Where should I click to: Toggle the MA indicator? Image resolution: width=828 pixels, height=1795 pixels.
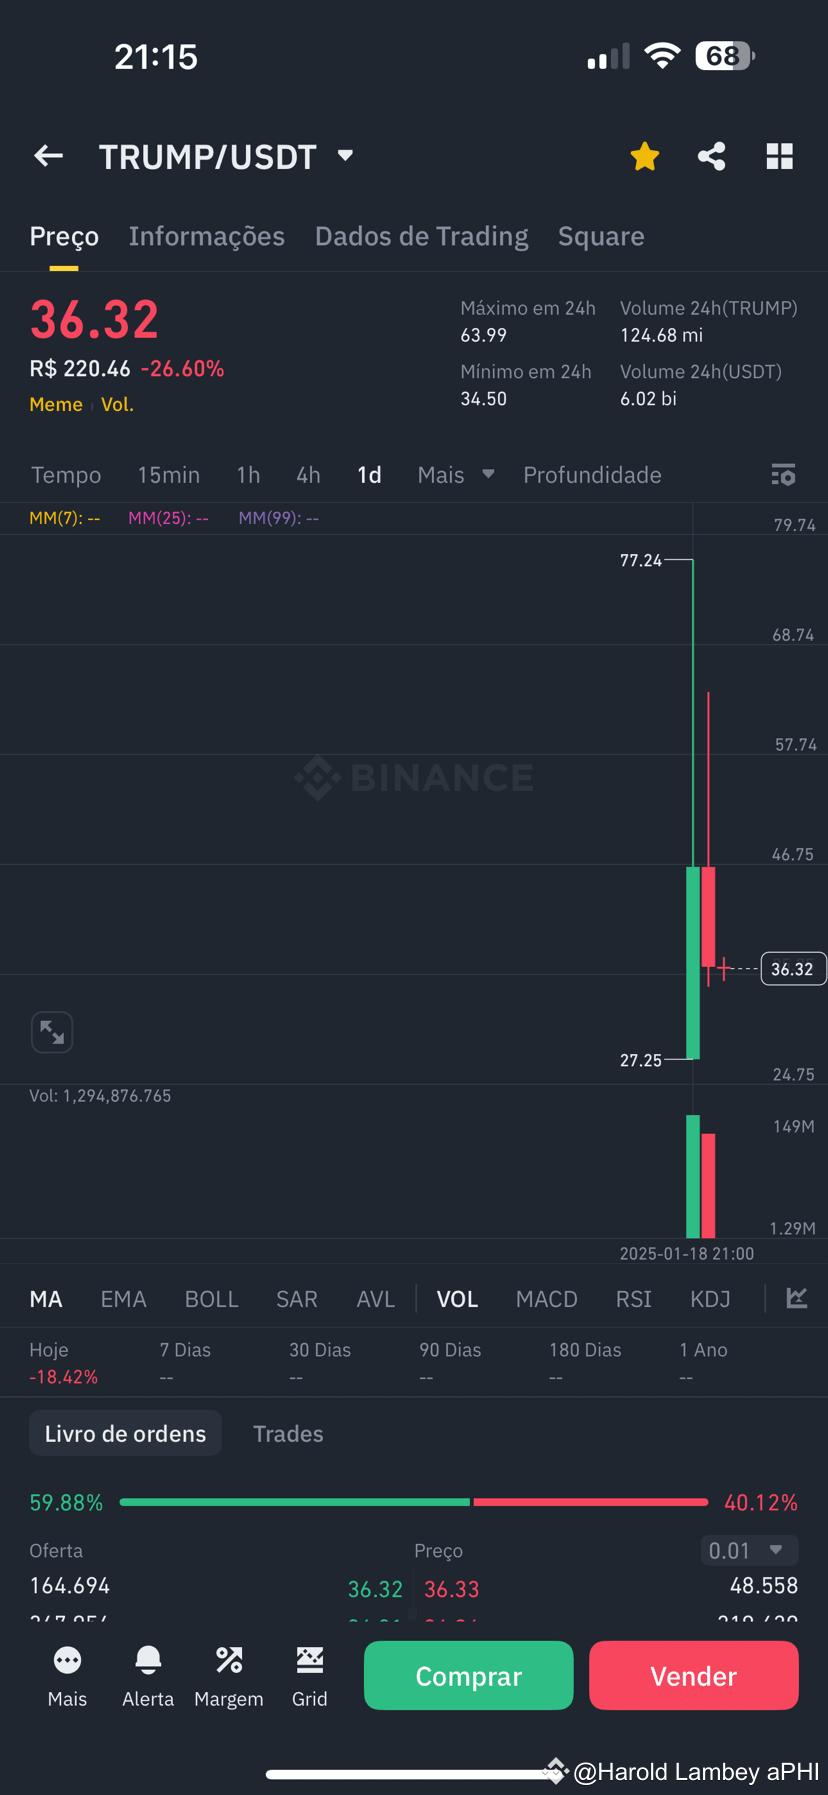[46, 1299]
